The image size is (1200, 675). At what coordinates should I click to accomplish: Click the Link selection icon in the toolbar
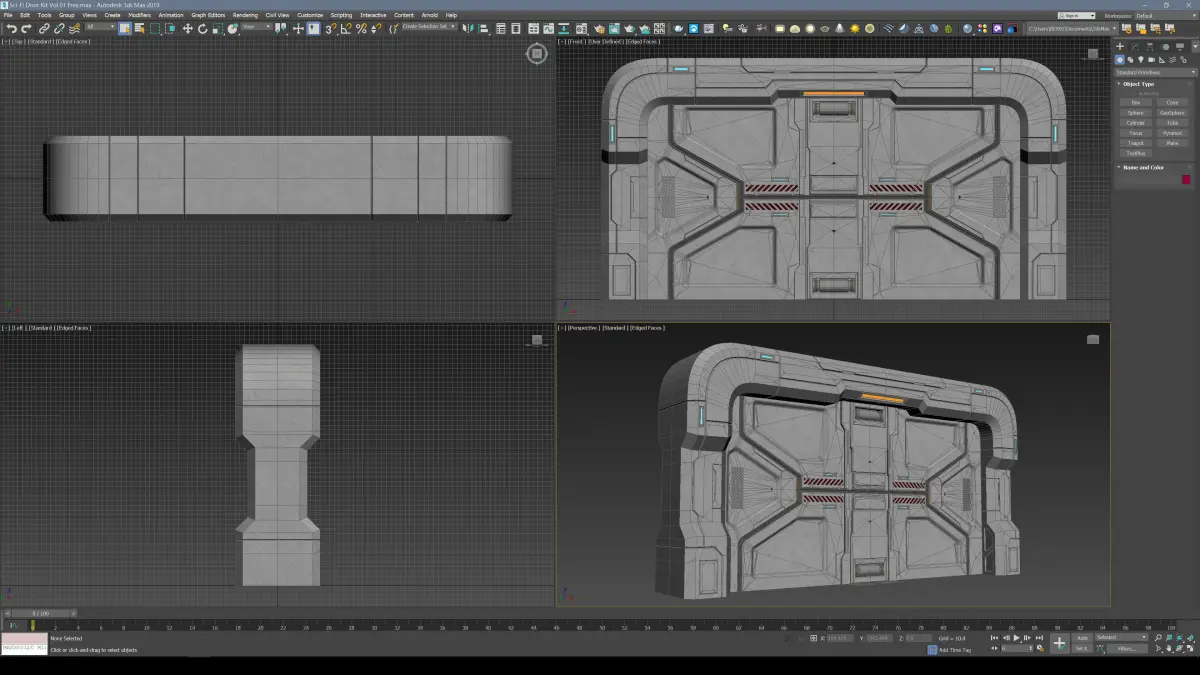(44, 29)
